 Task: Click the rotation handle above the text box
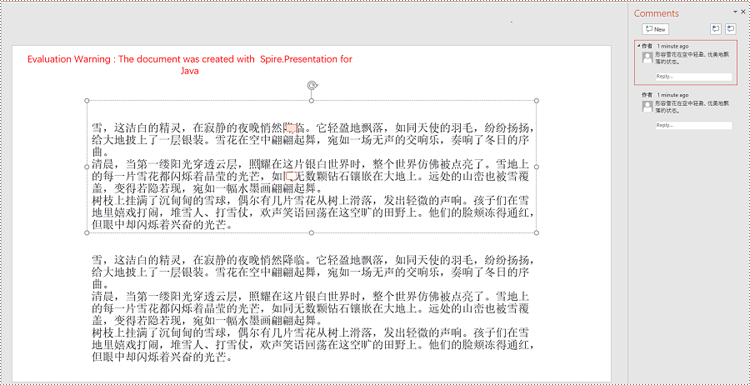312,85
